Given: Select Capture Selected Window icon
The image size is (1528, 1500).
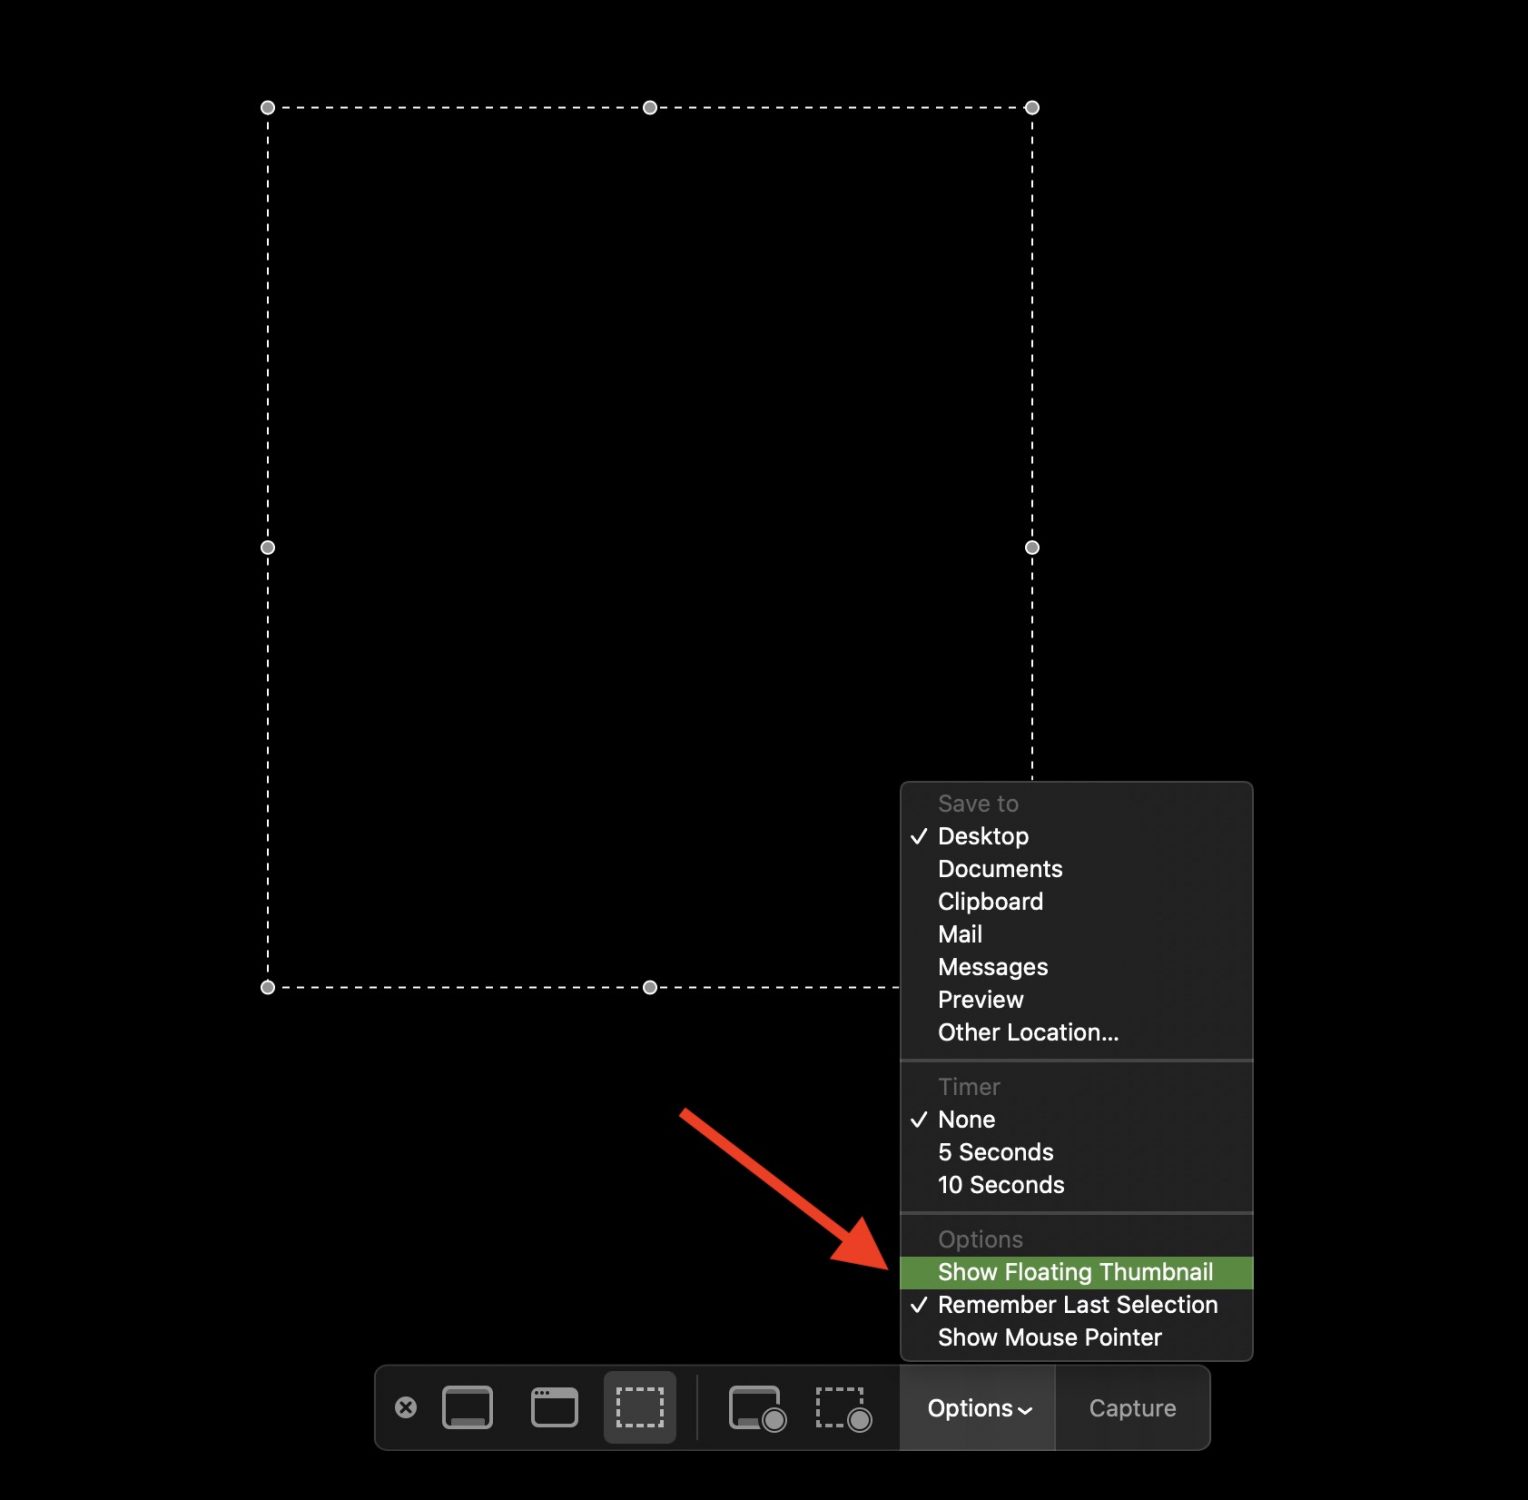Looking at the screenshot, I should click(x=554, y=1407).
